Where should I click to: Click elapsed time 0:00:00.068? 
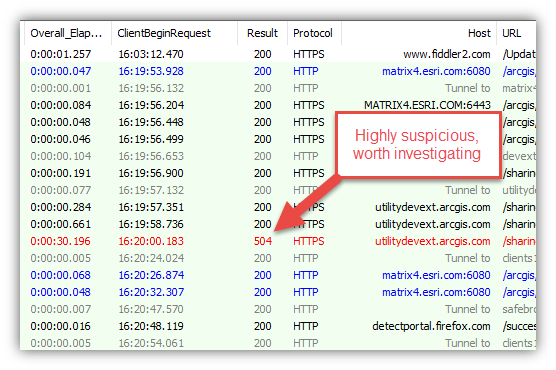[x=61, y=276]
